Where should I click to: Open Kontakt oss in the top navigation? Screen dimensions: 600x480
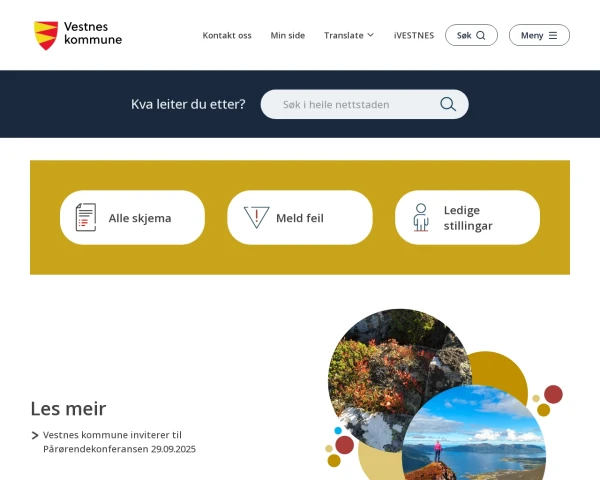pos(227,35)
